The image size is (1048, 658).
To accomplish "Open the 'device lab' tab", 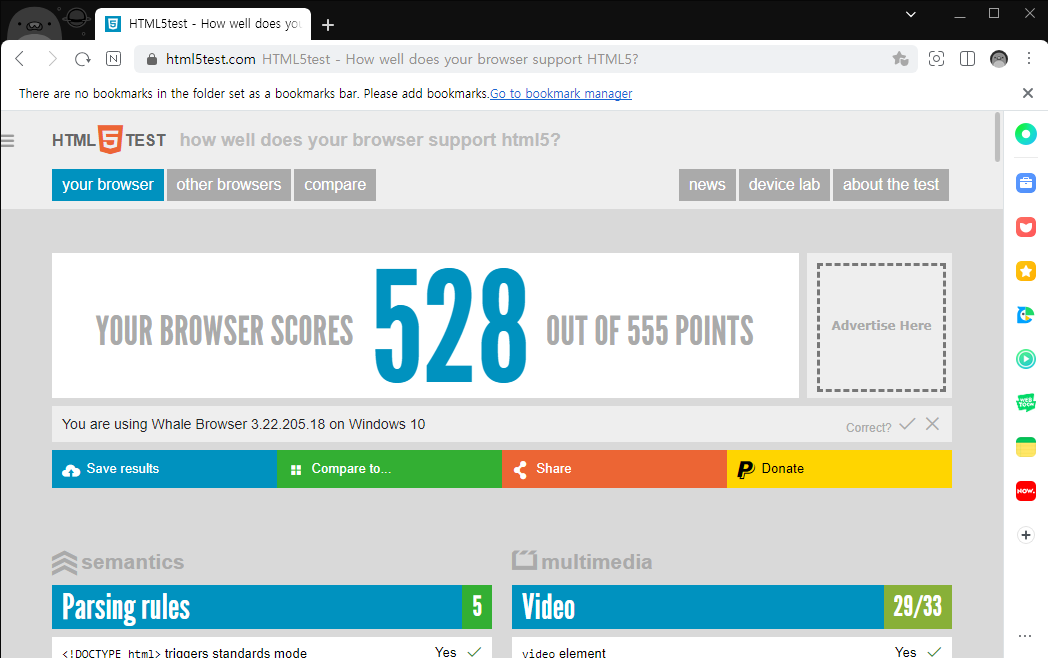I will [x=784, y=185].
